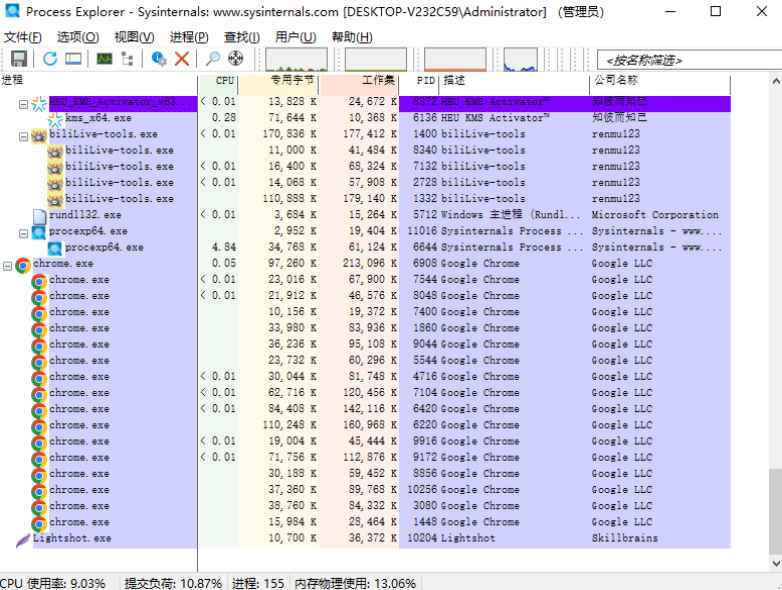Click the Properties toolbar icon
This screenshot has height=590, width=782.
159,59
